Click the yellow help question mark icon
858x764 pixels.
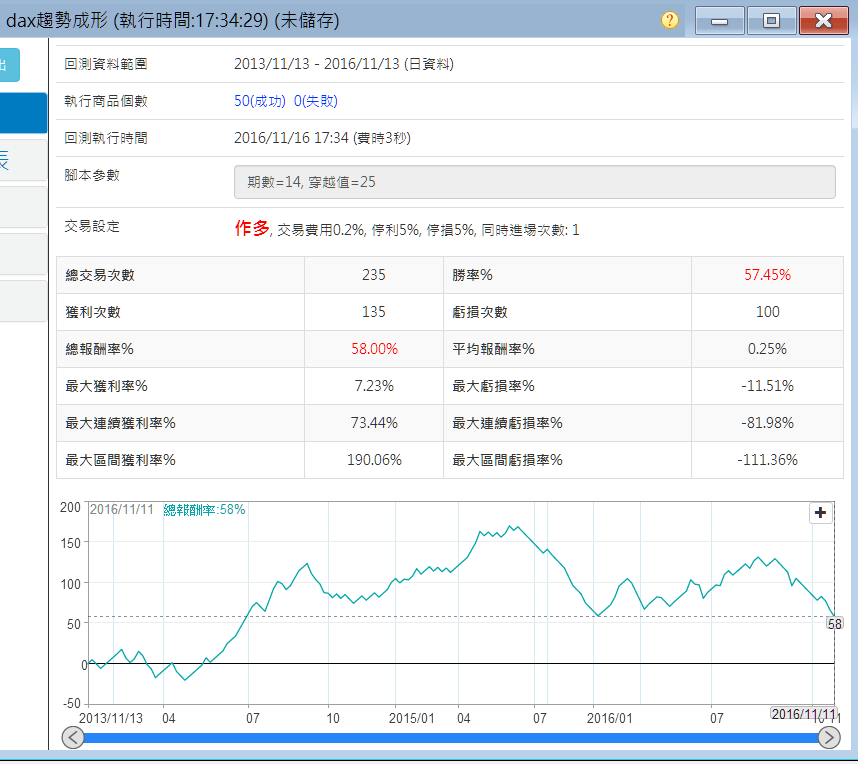pyautogui.click(x=670, y=20)
